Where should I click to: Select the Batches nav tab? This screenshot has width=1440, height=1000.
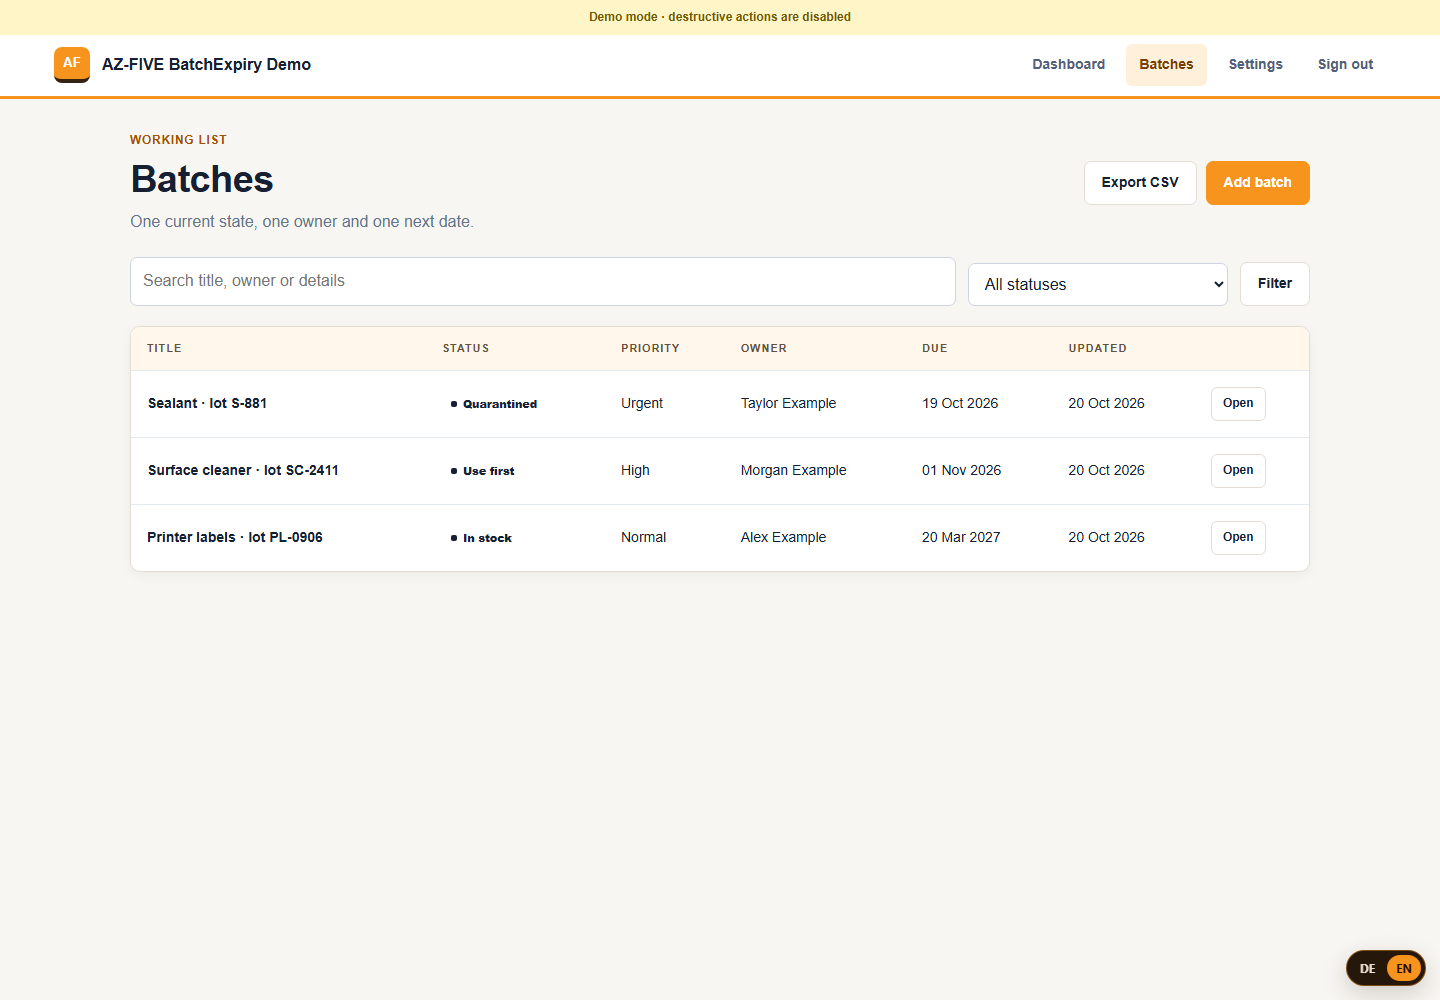coord(1166,64)
